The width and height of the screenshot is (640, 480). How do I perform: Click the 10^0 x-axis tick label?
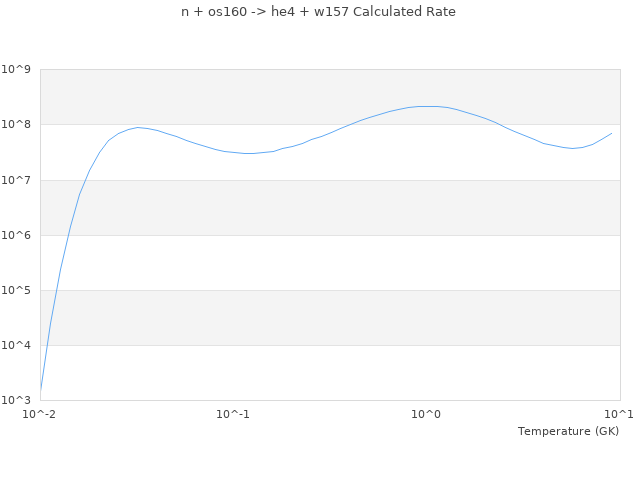pyautogui.click(x=426, y=414)
